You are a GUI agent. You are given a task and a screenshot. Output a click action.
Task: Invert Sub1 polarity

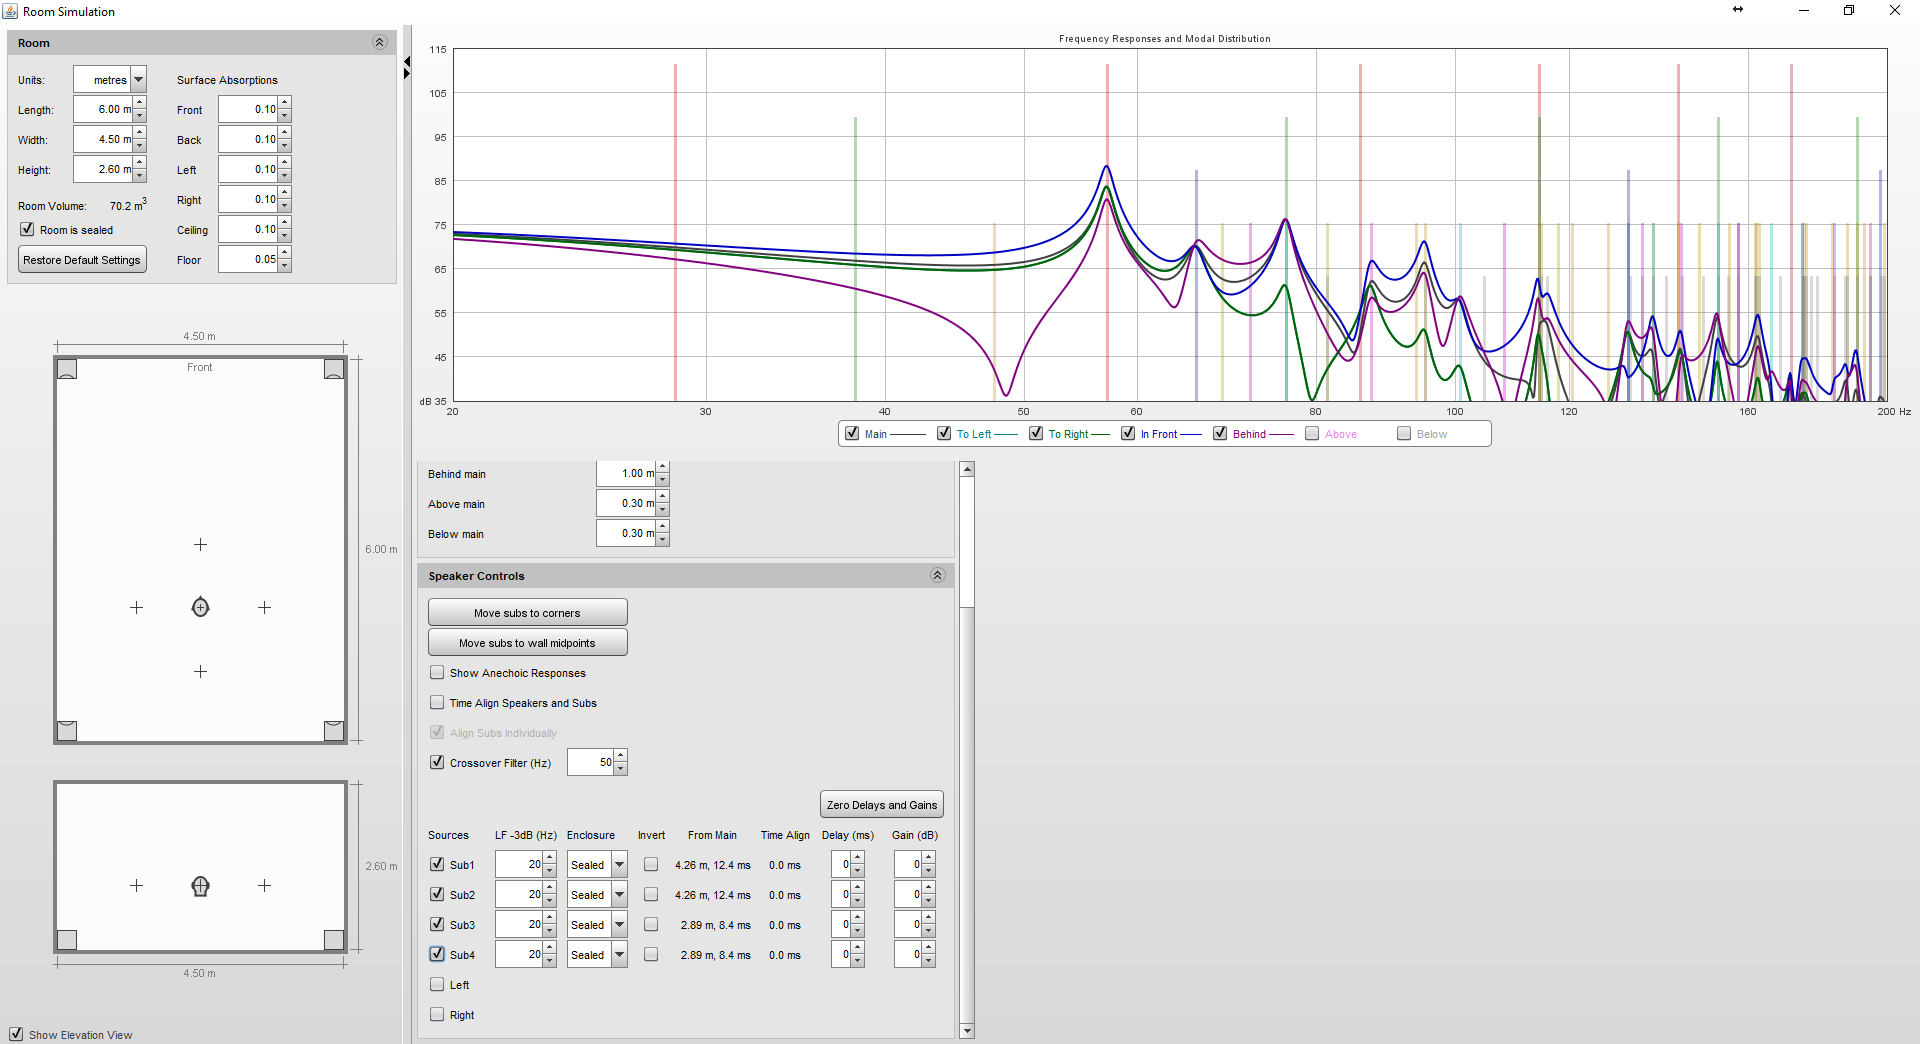click(x=651, y=864)
